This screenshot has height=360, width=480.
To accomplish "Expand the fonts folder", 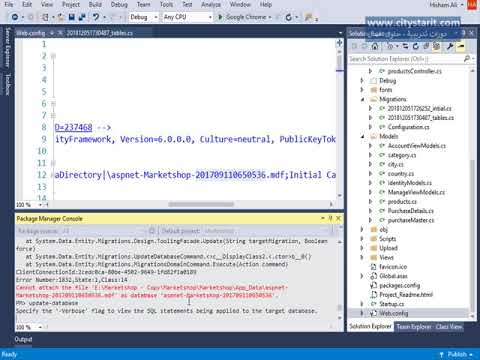I will tap(362, 90).
